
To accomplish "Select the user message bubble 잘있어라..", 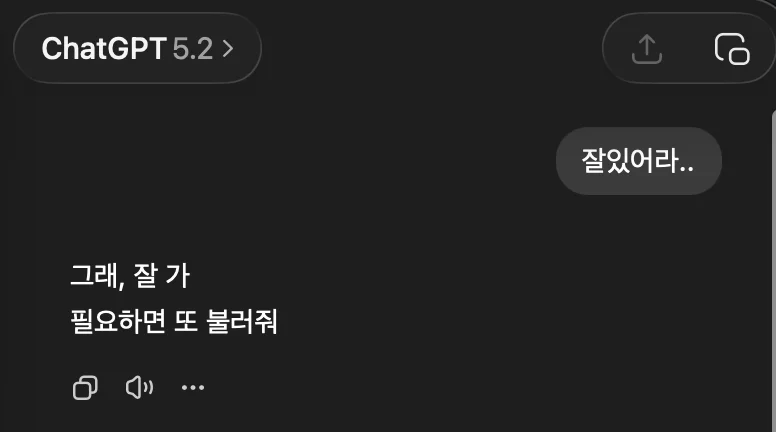I will (x=638, y=161).
